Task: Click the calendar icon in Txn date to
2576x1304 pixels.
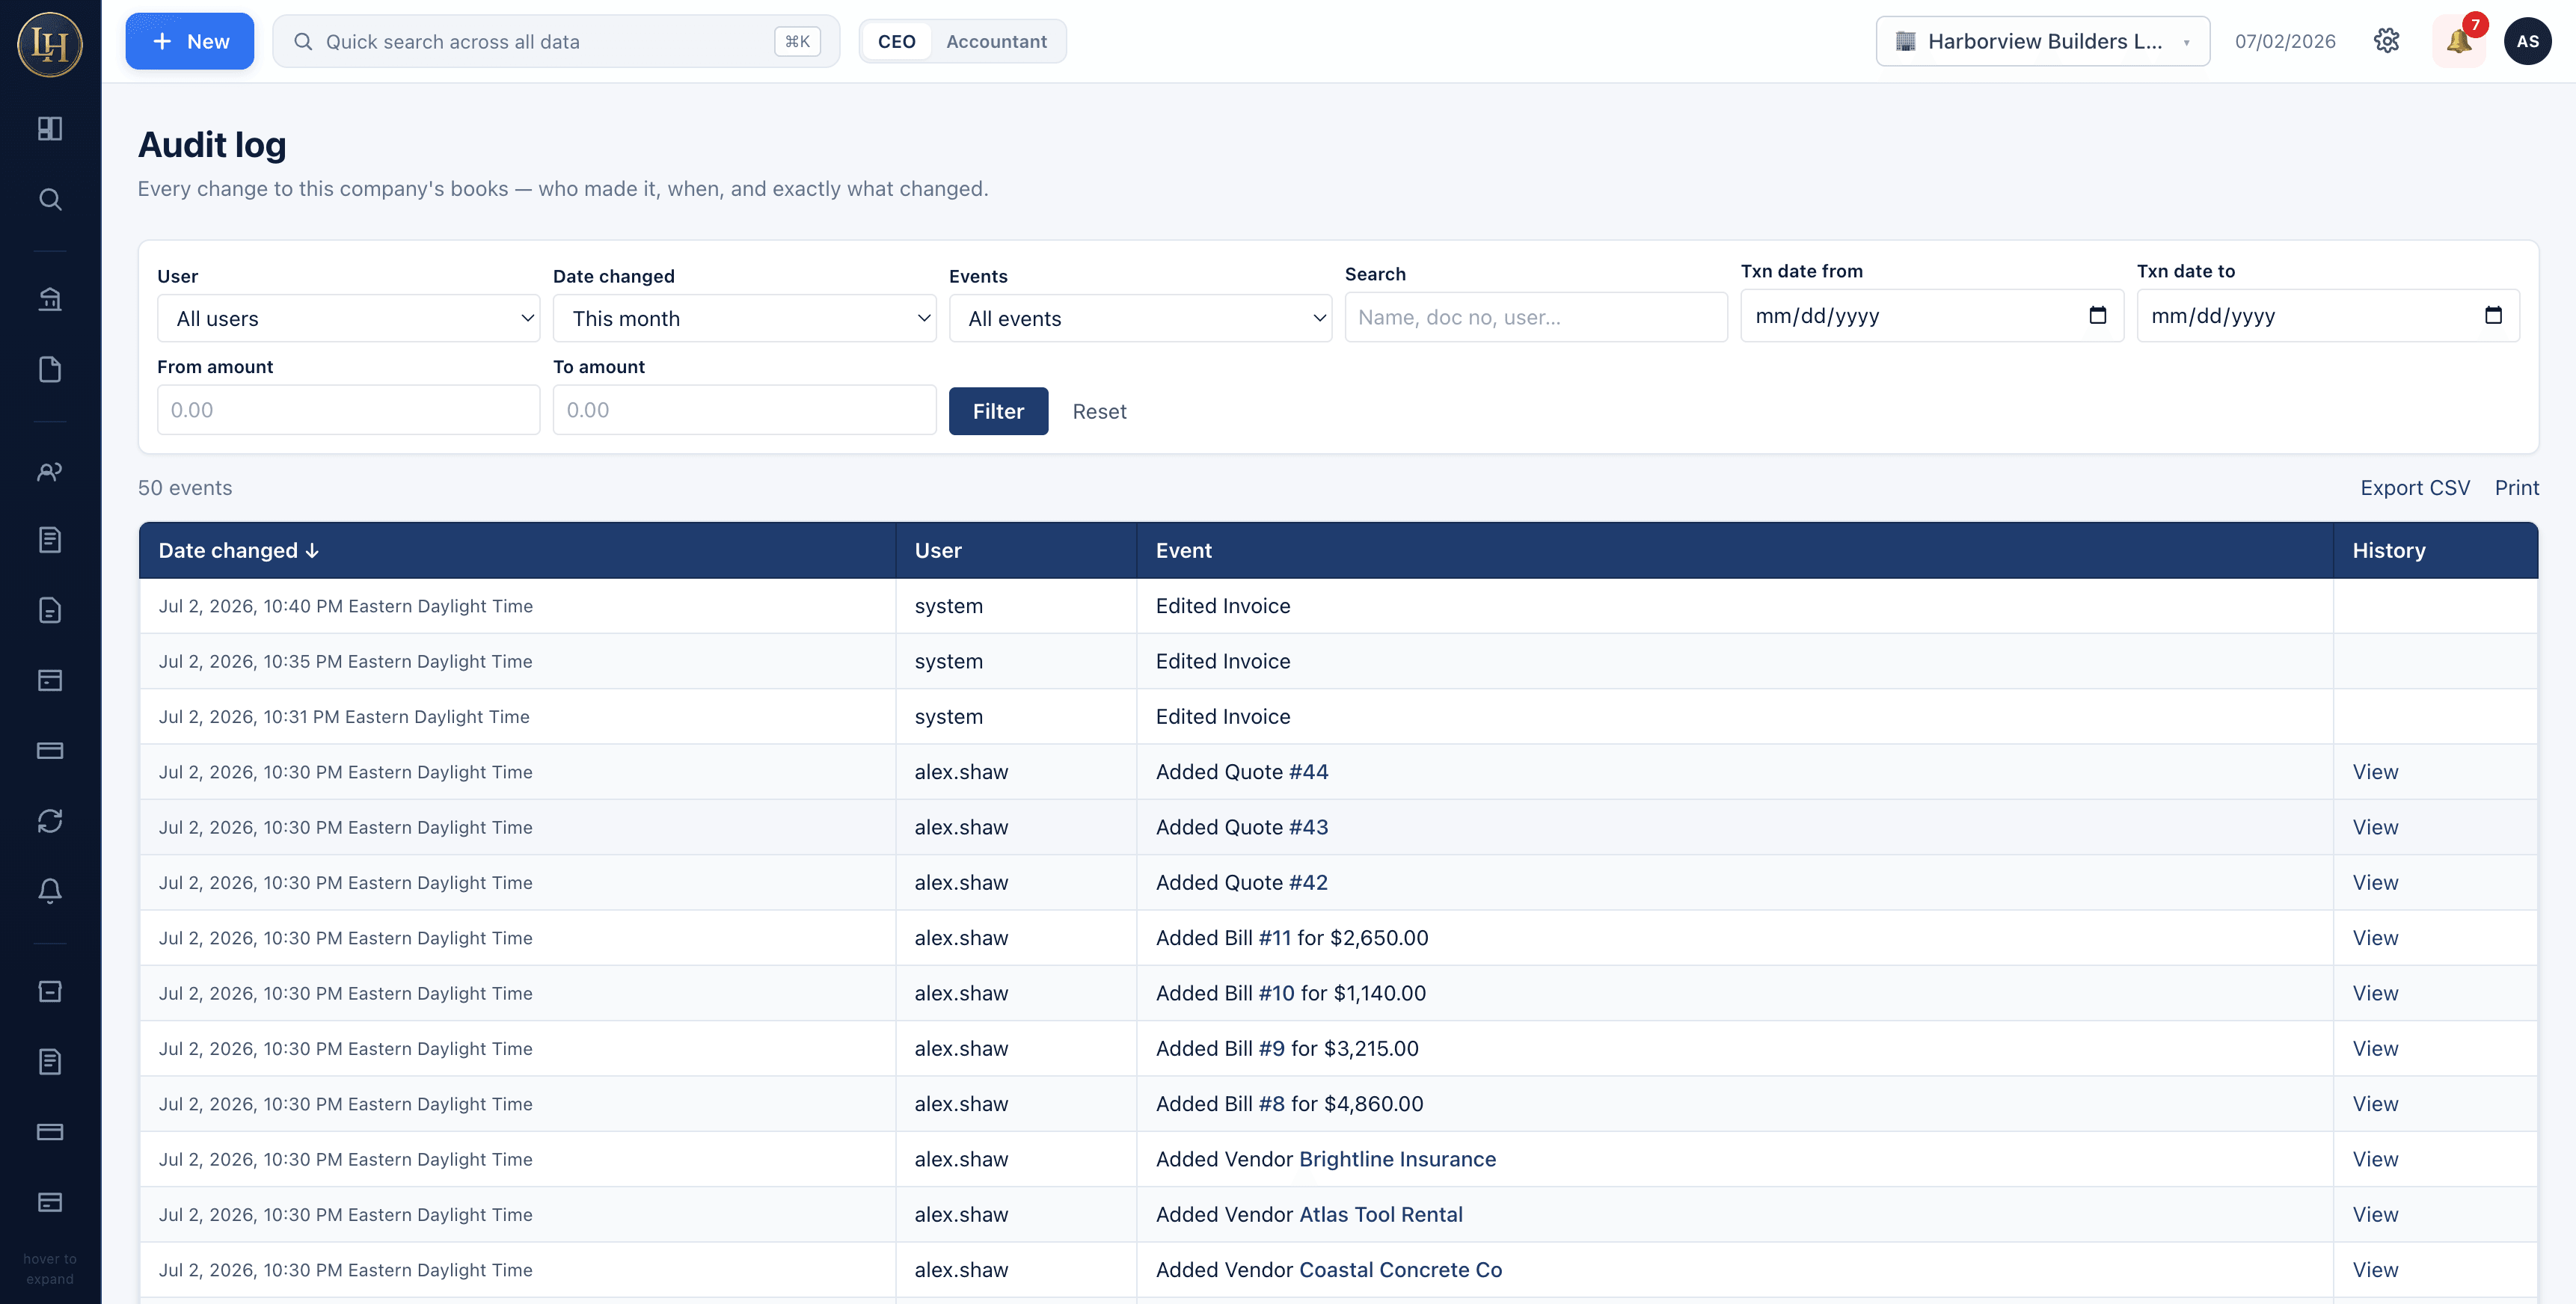Action: 2493,315
